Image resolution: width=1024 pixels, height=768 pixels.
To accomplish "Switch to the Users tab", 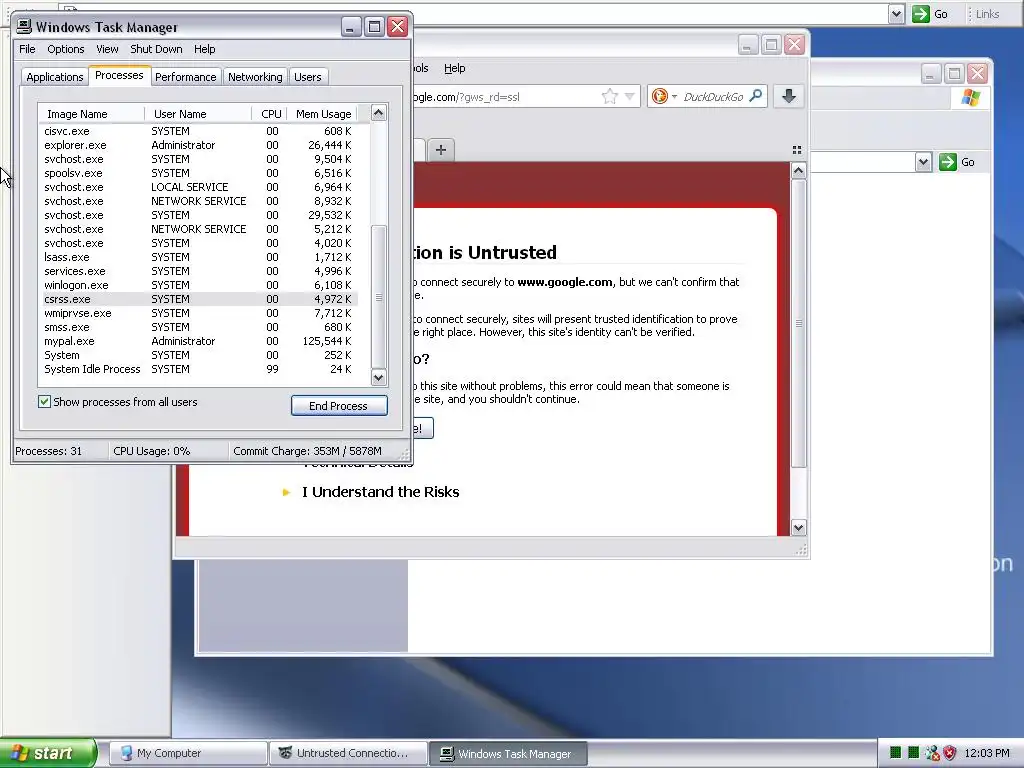I will 308,77.
